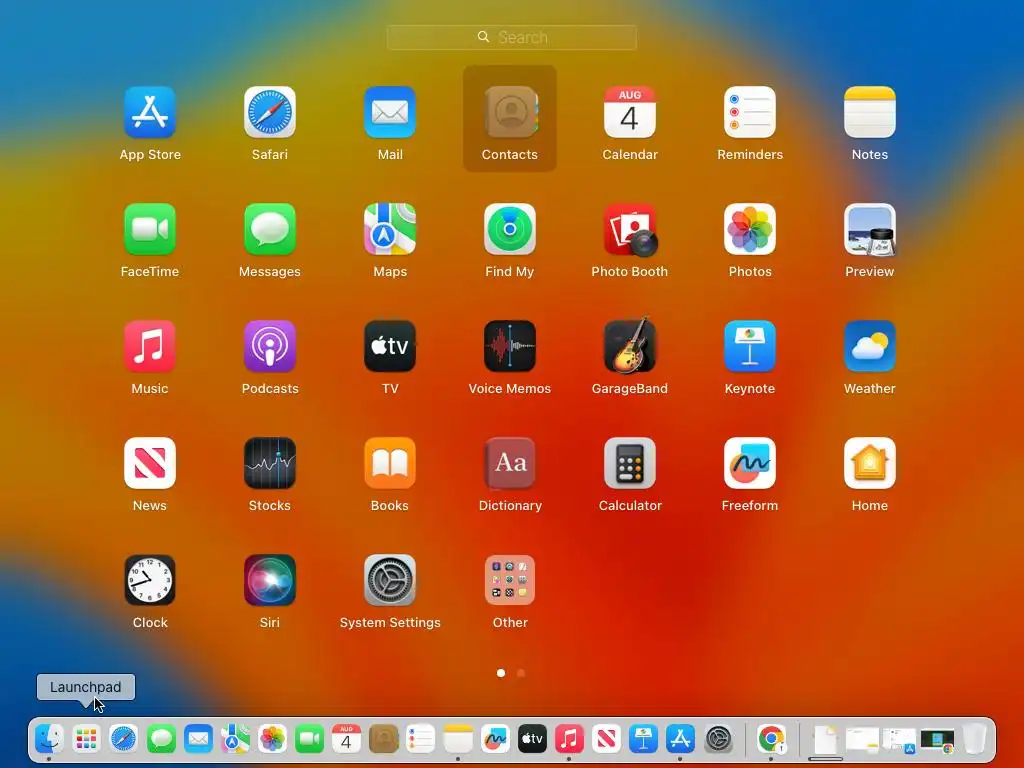Open Safari from the Dock
This screenshot has width=1024, height=768.
pos(123,739)
